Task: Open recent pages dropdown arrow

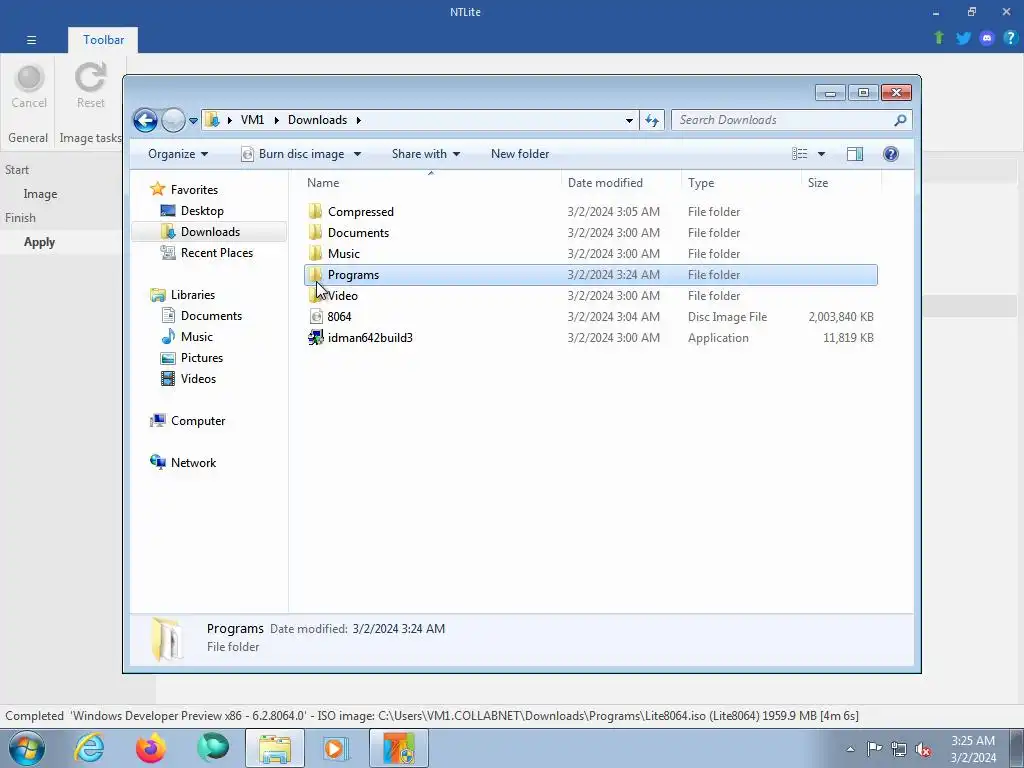Action: [x=193, y=121]
